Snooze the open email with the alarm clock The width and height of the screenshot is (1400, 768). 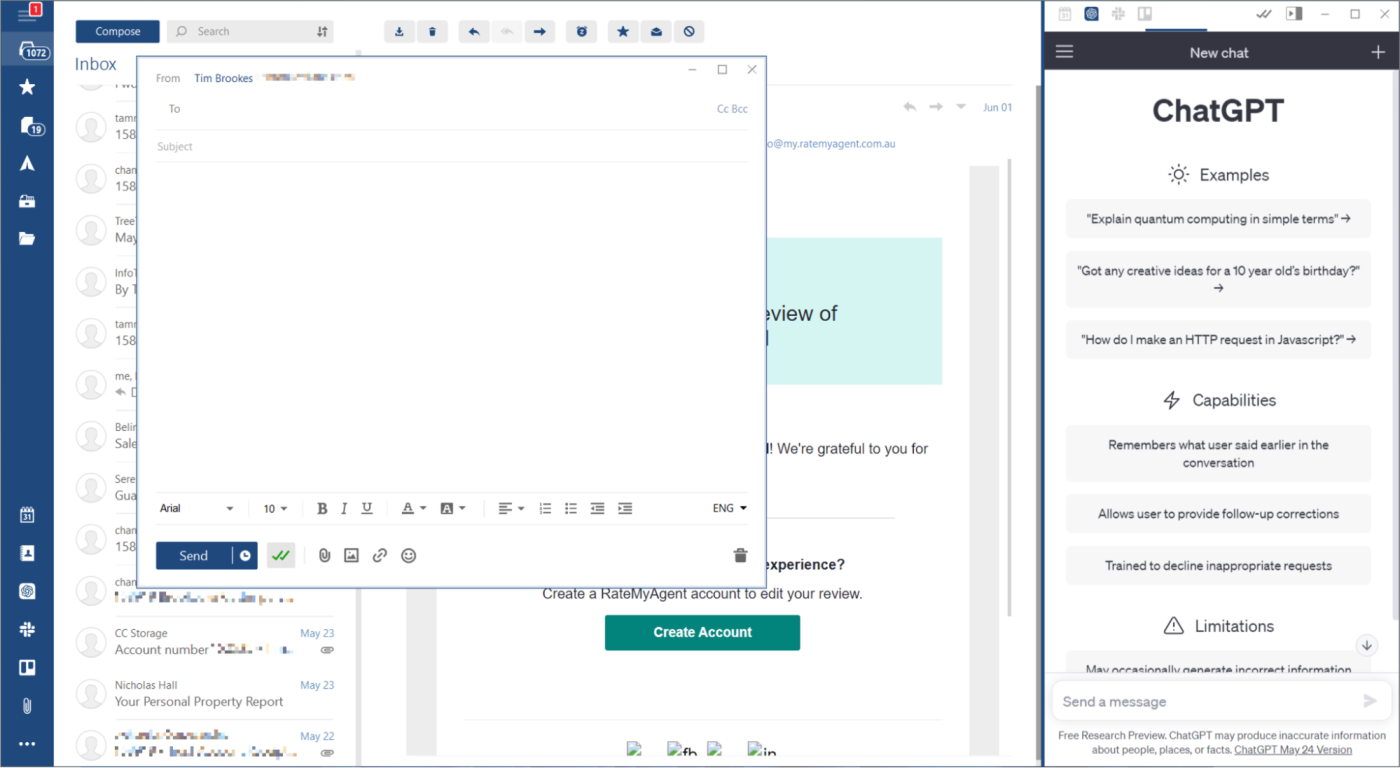582,32
